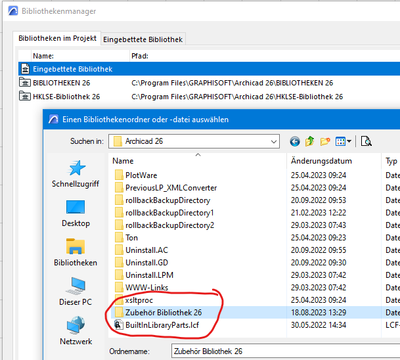Click the Archicad icon in file dialog title

53,119
